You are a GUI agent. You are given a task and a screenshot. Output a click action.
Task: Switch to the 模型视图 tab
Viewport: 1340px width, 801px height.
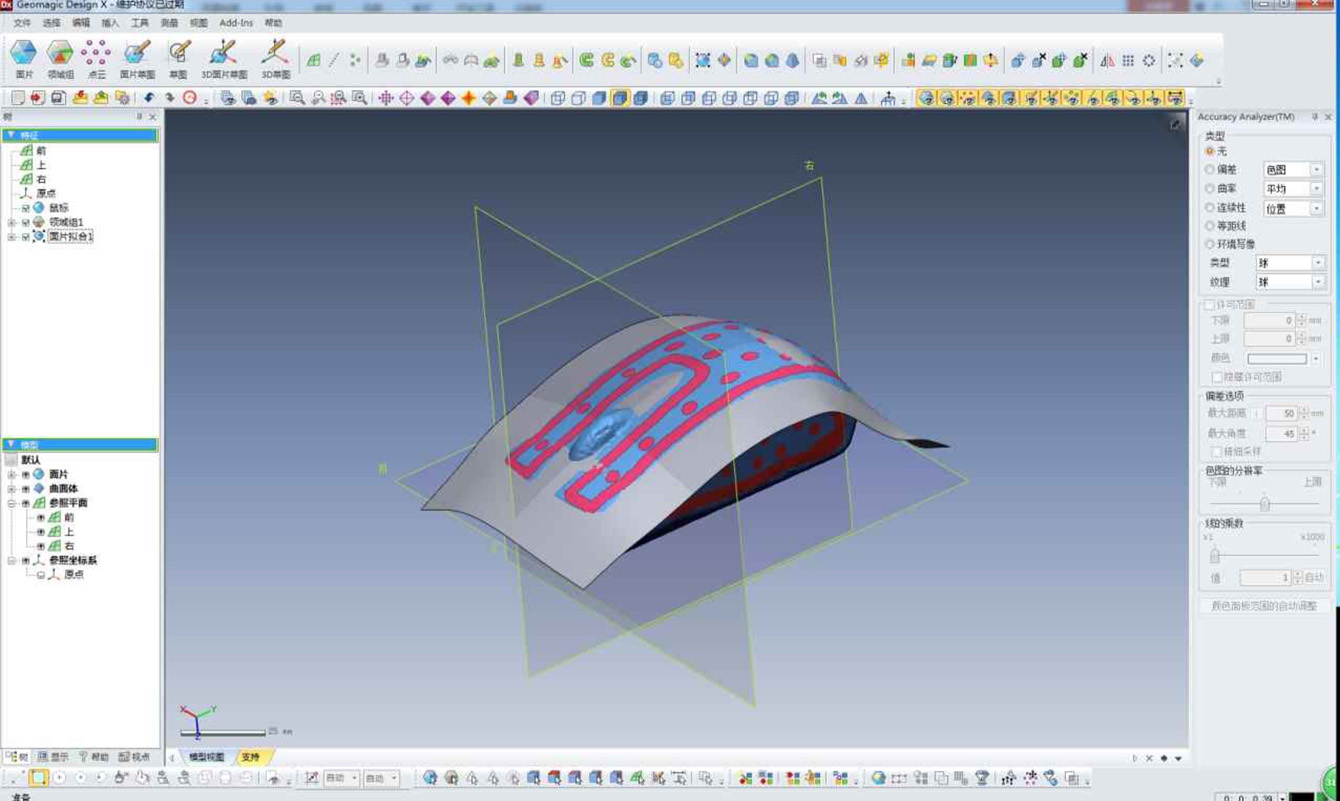click(207, 757)
